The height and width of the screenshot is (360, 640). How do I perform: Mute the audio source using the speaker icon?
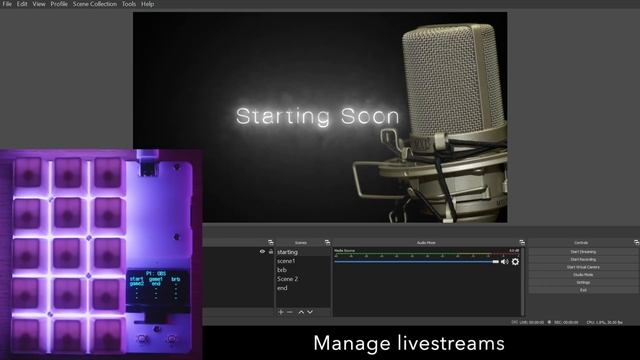[x=504, y=262]
